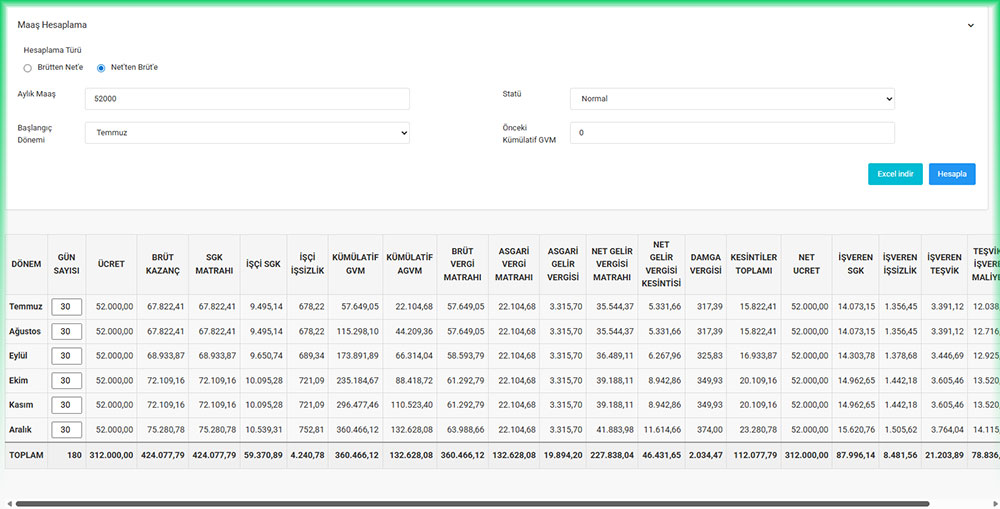1000x509 pixels.
Task: Select the Net'ten Brüt'e radio option
Action: [x=101, y=68]
